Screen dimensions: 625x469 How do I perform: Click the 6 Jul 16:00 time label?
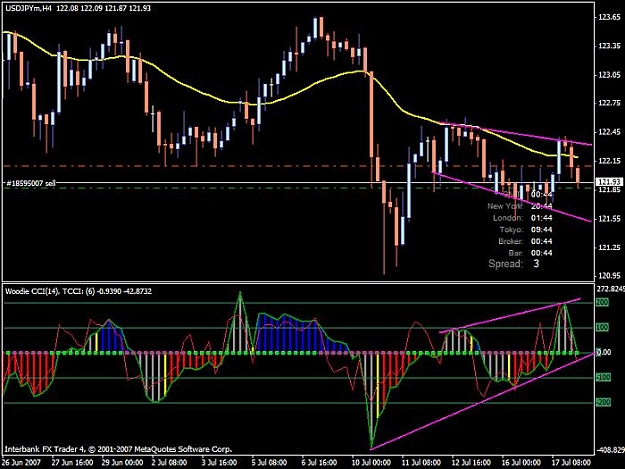tap(318, 463)
